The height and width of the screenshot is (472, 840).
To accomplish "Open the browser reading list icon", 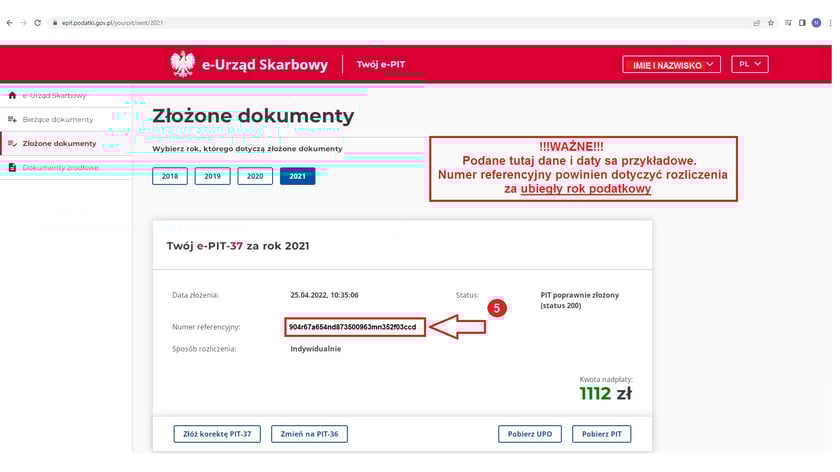I will (x=788, y=23).
